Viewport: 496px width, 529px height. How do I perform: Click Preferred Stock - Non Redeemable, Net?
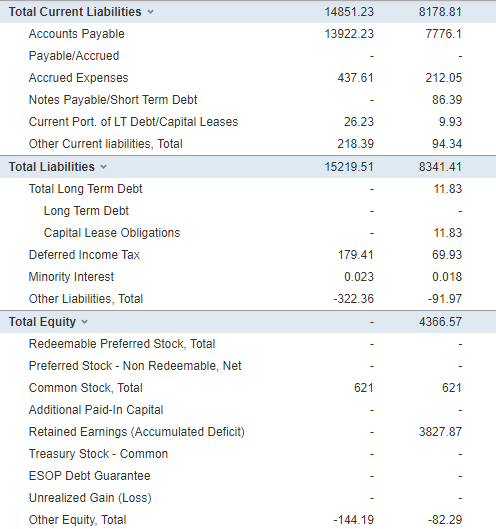coord(135,366)
